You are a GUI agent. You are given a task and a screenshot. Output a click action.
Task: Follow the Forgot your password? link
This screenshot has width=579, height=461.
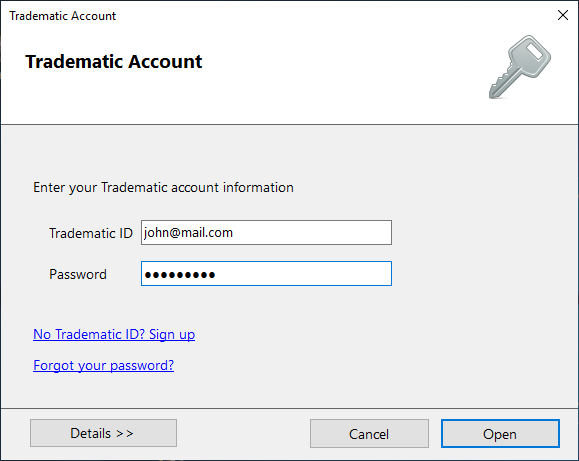103,365
